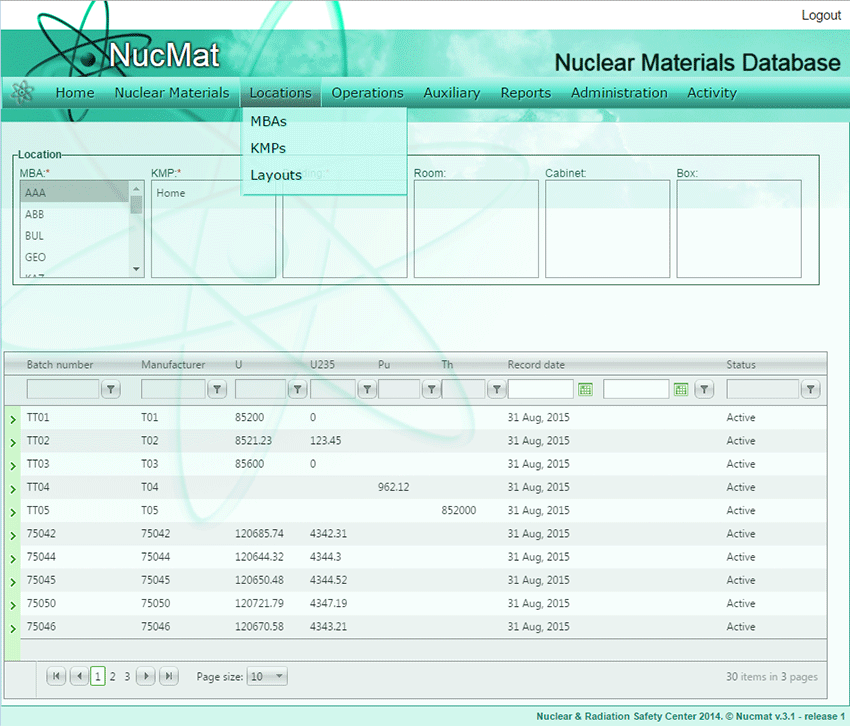Click the Batch number filter icon
Screen dimensions: 850x726
(x=112, y=390)
